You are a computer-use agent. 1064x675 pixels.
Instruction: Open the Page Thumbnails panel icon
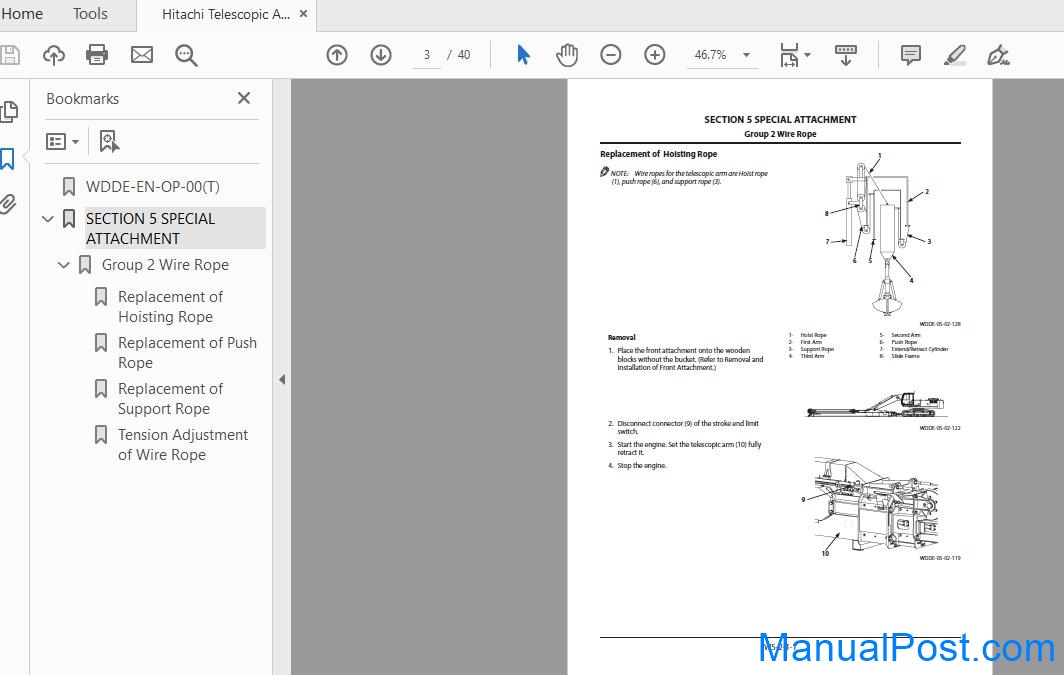tap(10, 111)
